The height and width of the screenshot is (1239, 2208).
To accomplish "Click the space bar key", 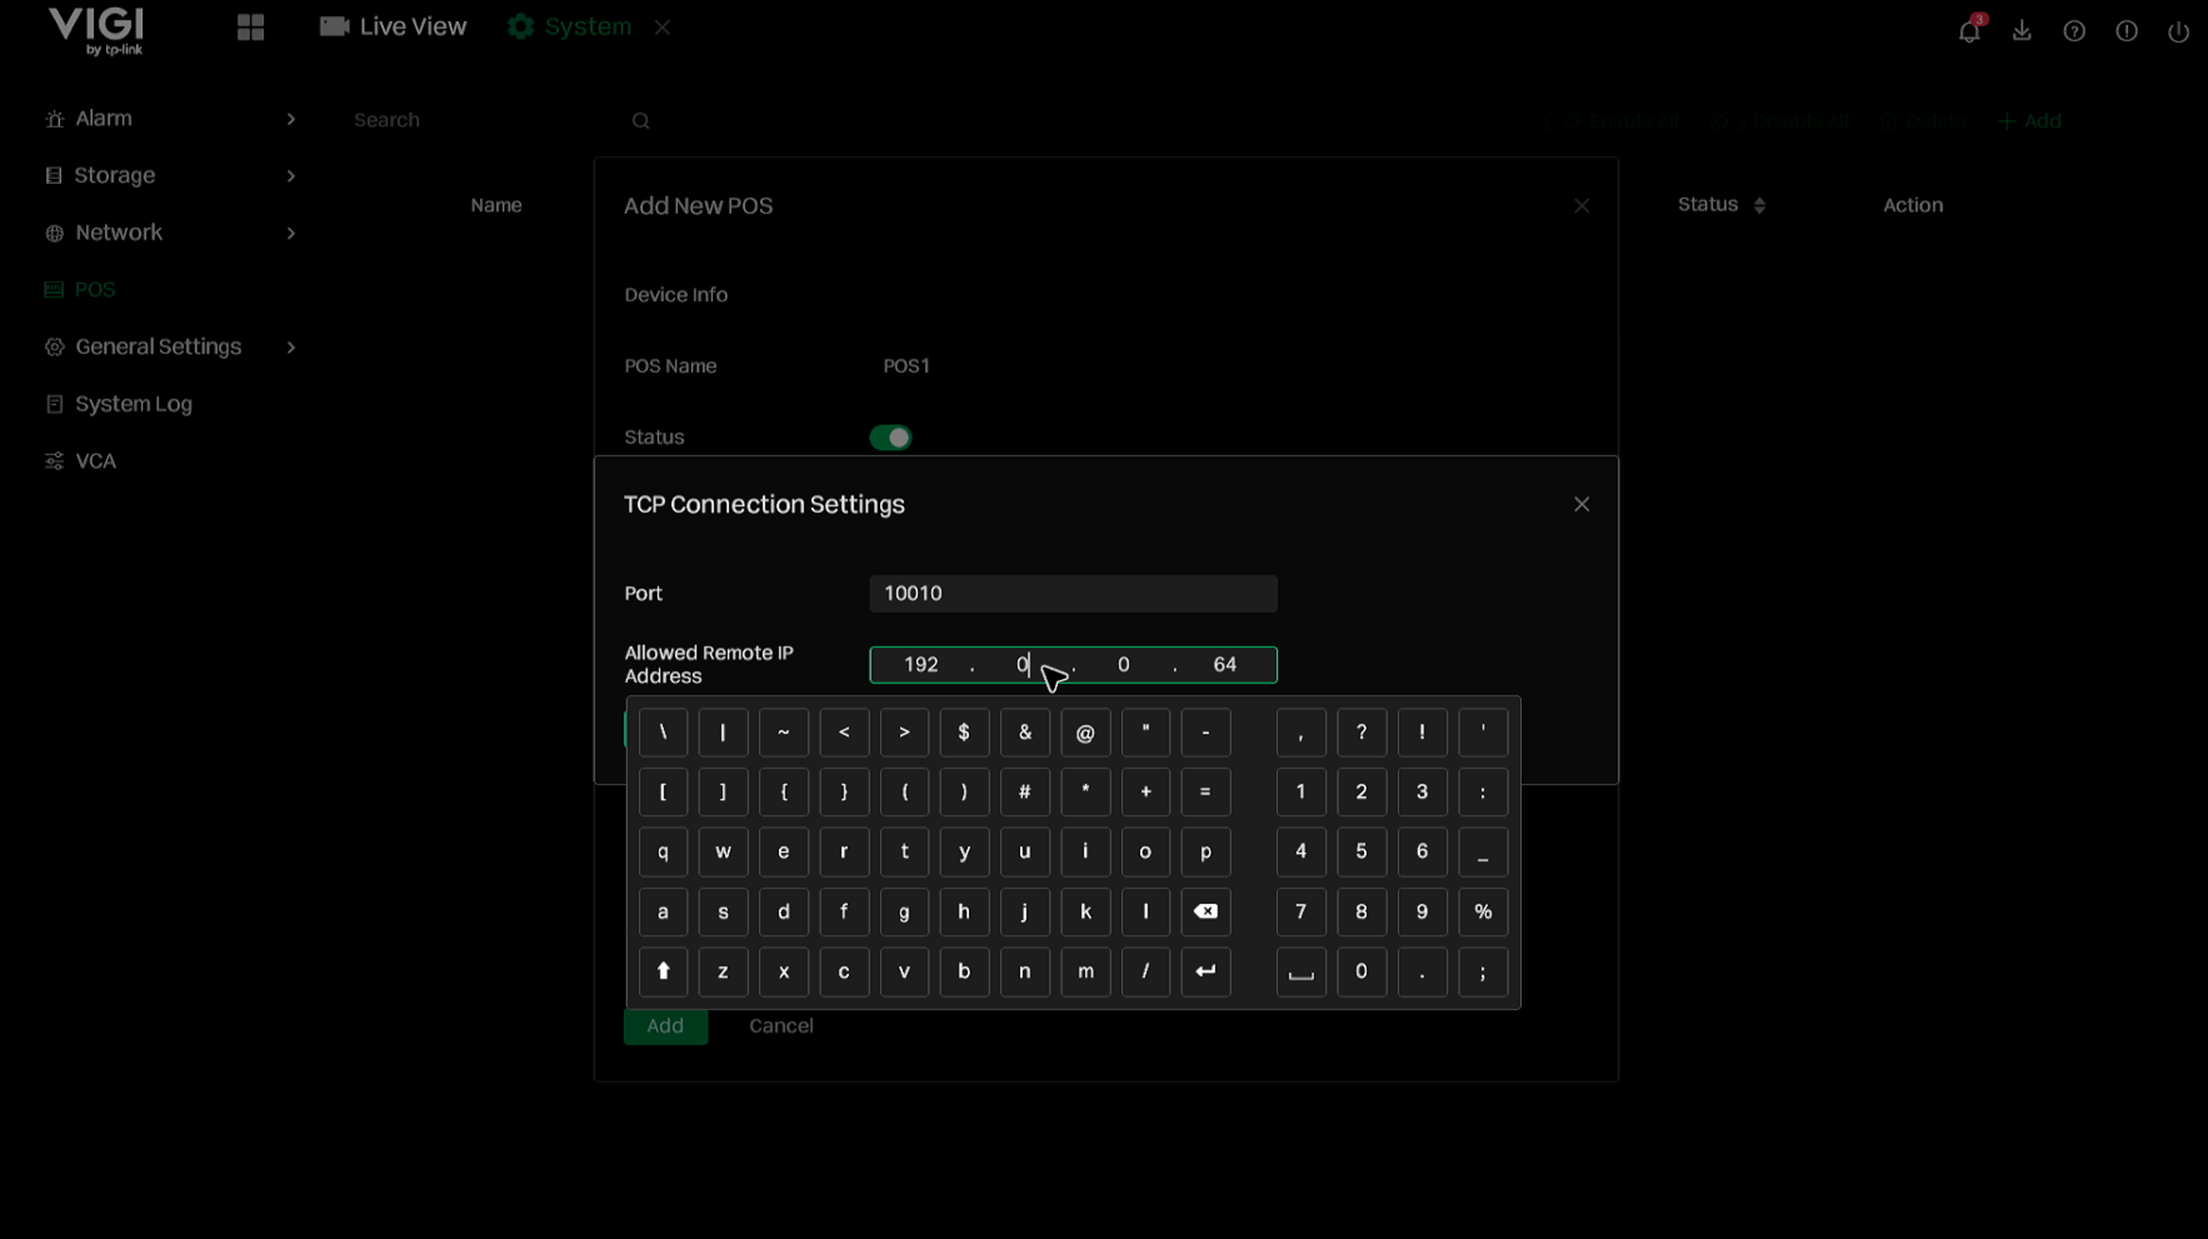I will tap(1301, 971).
